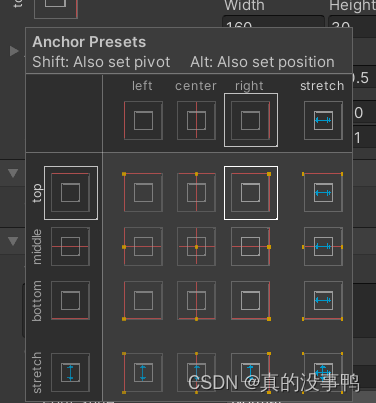Click the Width input field
This screenshot has height=403, width=376.
click(273, 21)
